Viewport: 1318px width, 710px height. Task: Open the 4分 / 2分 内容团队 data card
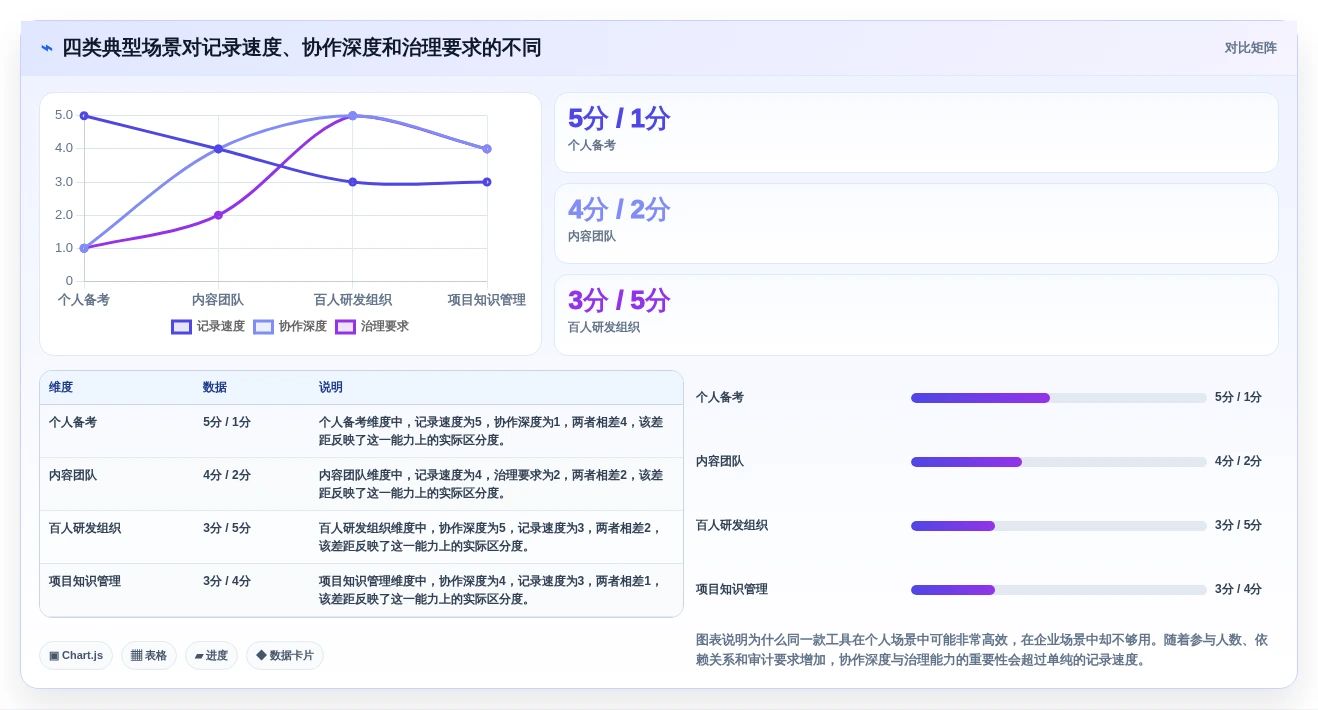pyautogui.click(x=916, y=223)
